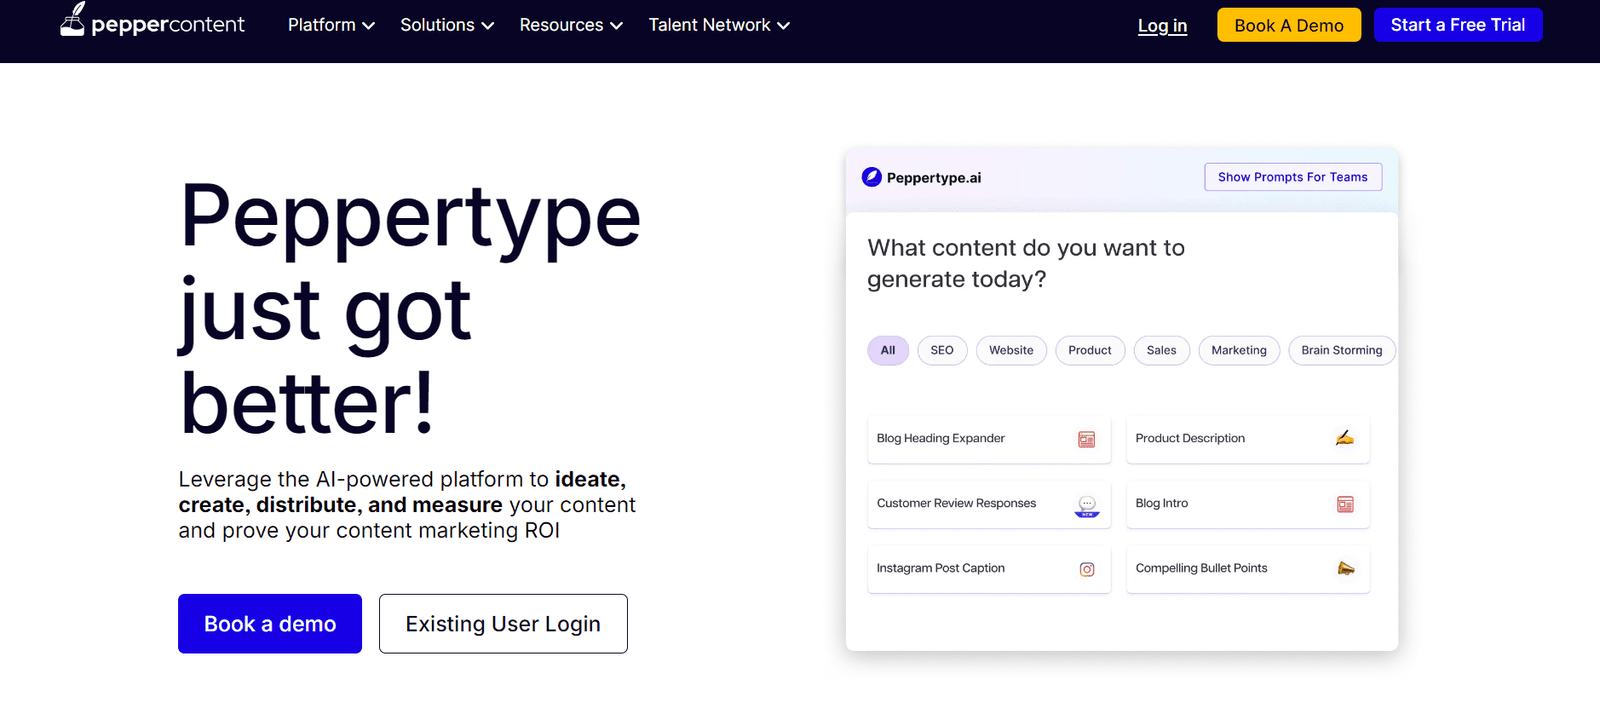Click the Blog Intro newspaper icon

(x=1345, y=504)
